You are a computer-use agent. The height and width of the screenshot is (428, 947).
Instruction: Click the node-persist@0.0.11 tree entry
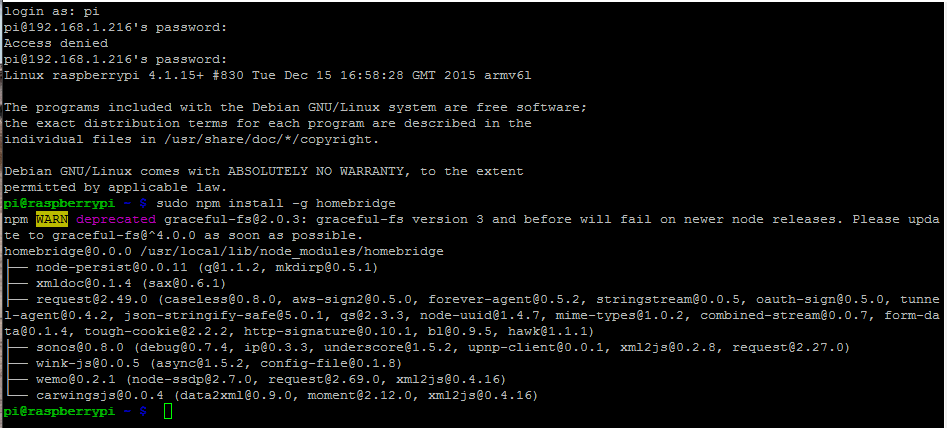tap(112, 267)
